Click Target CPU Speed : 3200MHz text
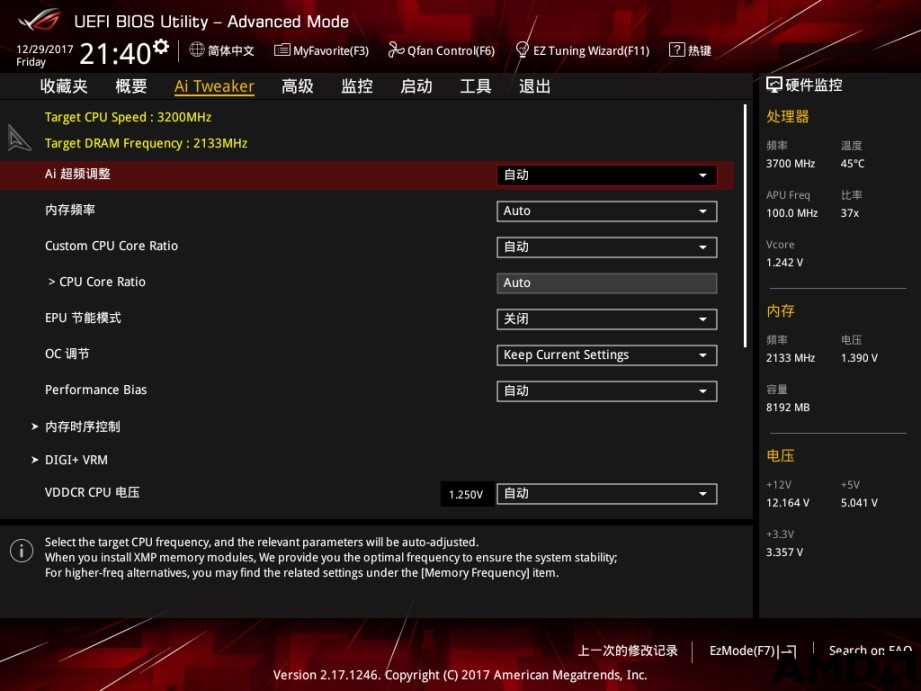The image size is (921, 691). [x=128, y=117]
